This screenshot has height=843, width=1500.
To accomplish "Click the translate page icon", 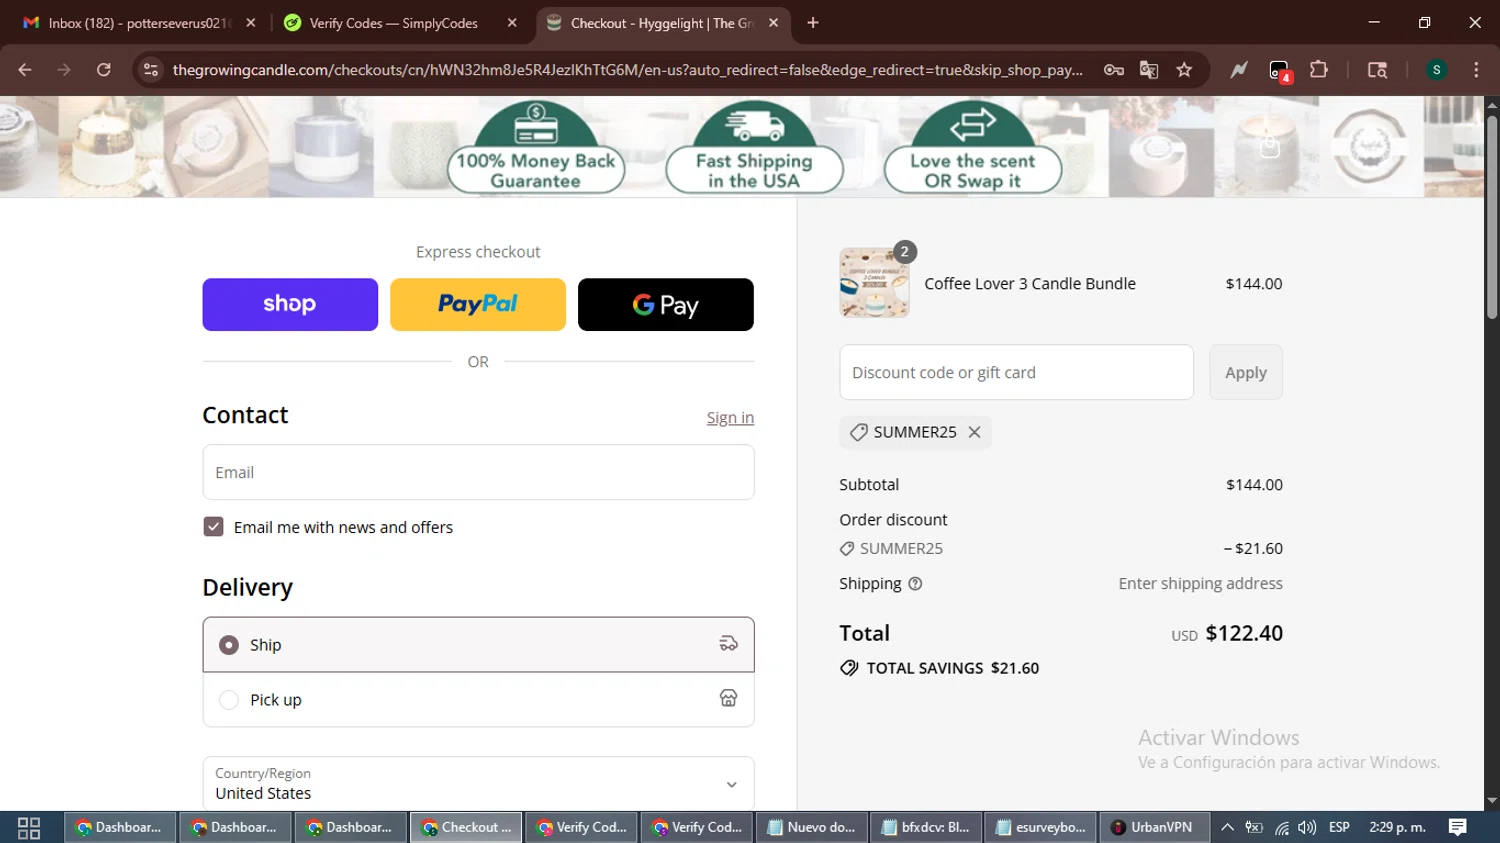I will tap(1149, 70).
